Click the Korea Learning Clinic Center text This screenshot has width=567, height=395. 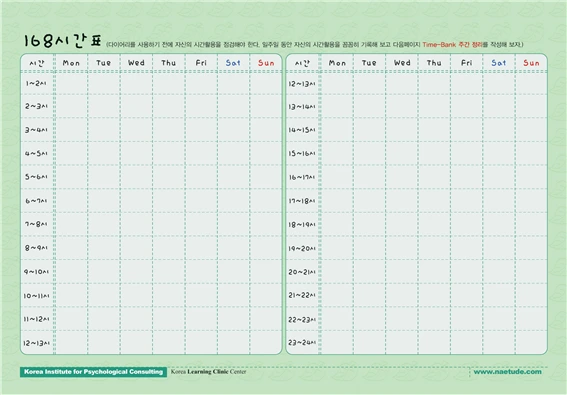pos(208,371)
